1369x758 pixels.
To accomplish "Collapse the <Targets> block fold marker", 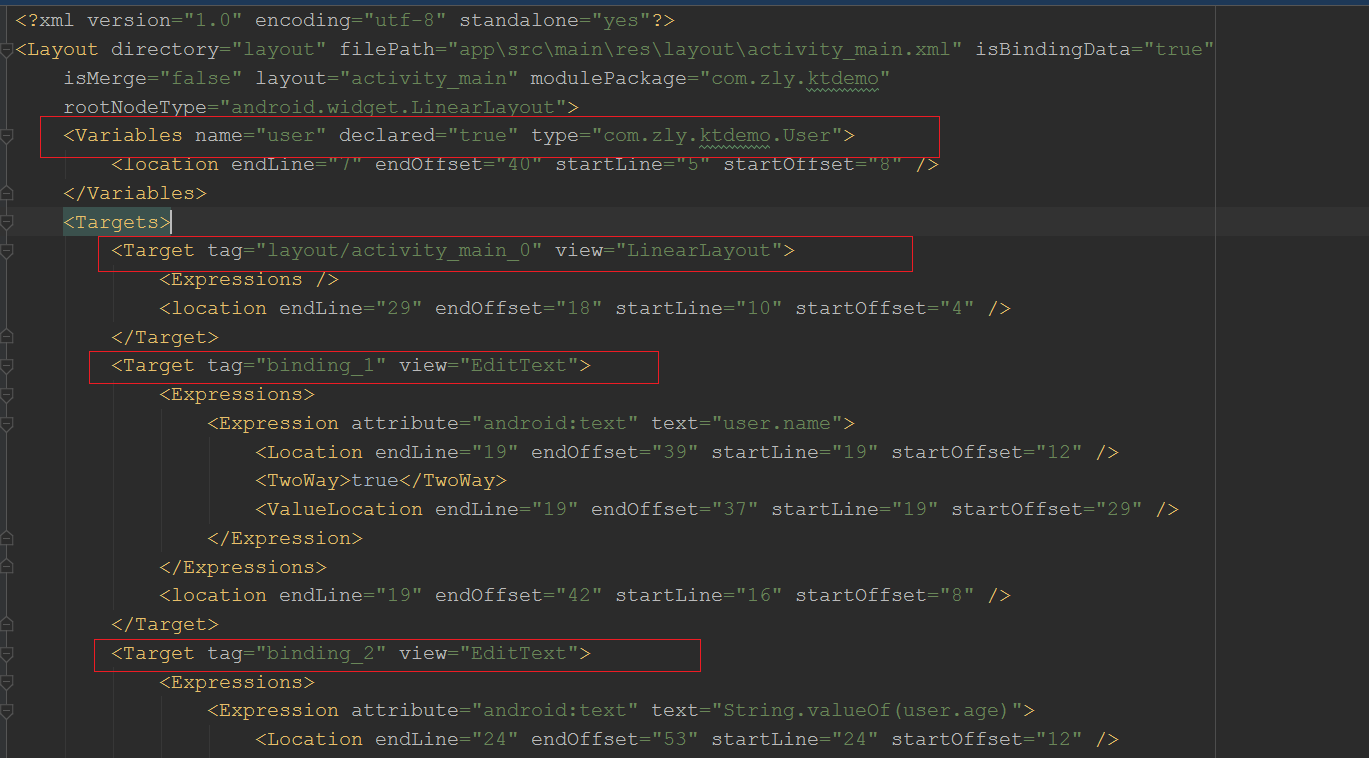I will 6,221.
